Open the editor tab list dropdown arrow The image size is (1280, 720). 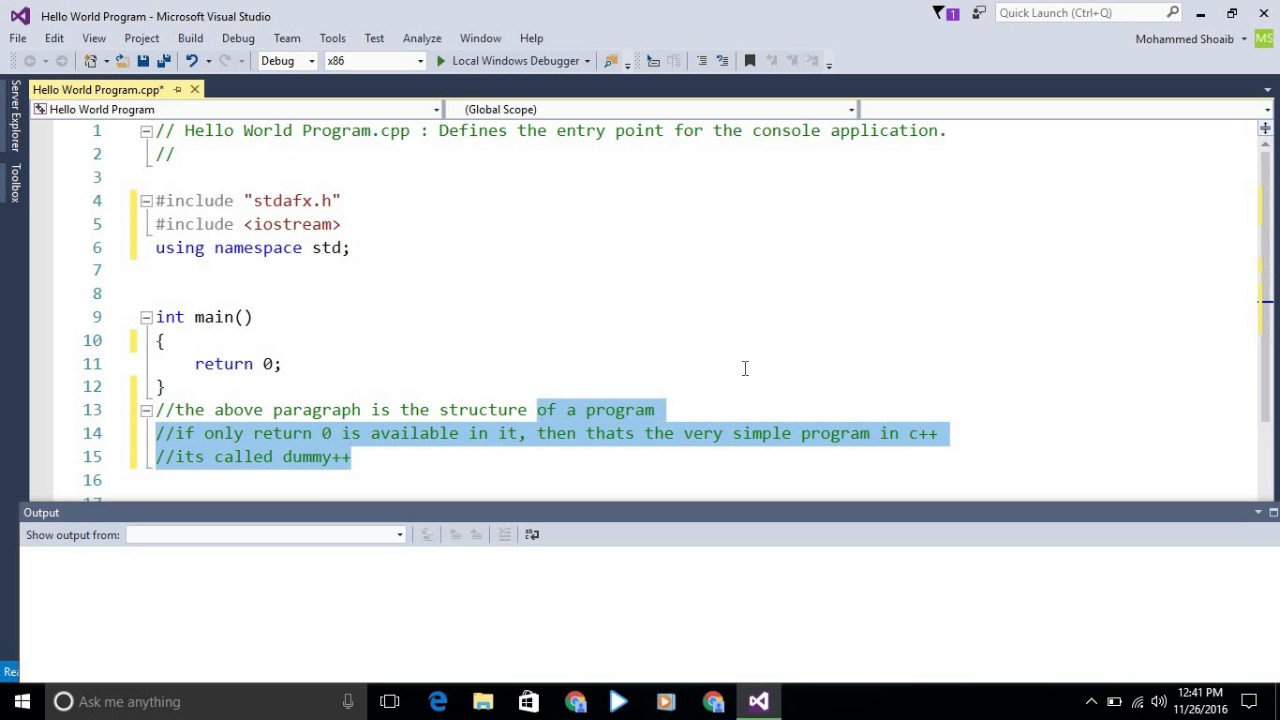(1267, 90)
